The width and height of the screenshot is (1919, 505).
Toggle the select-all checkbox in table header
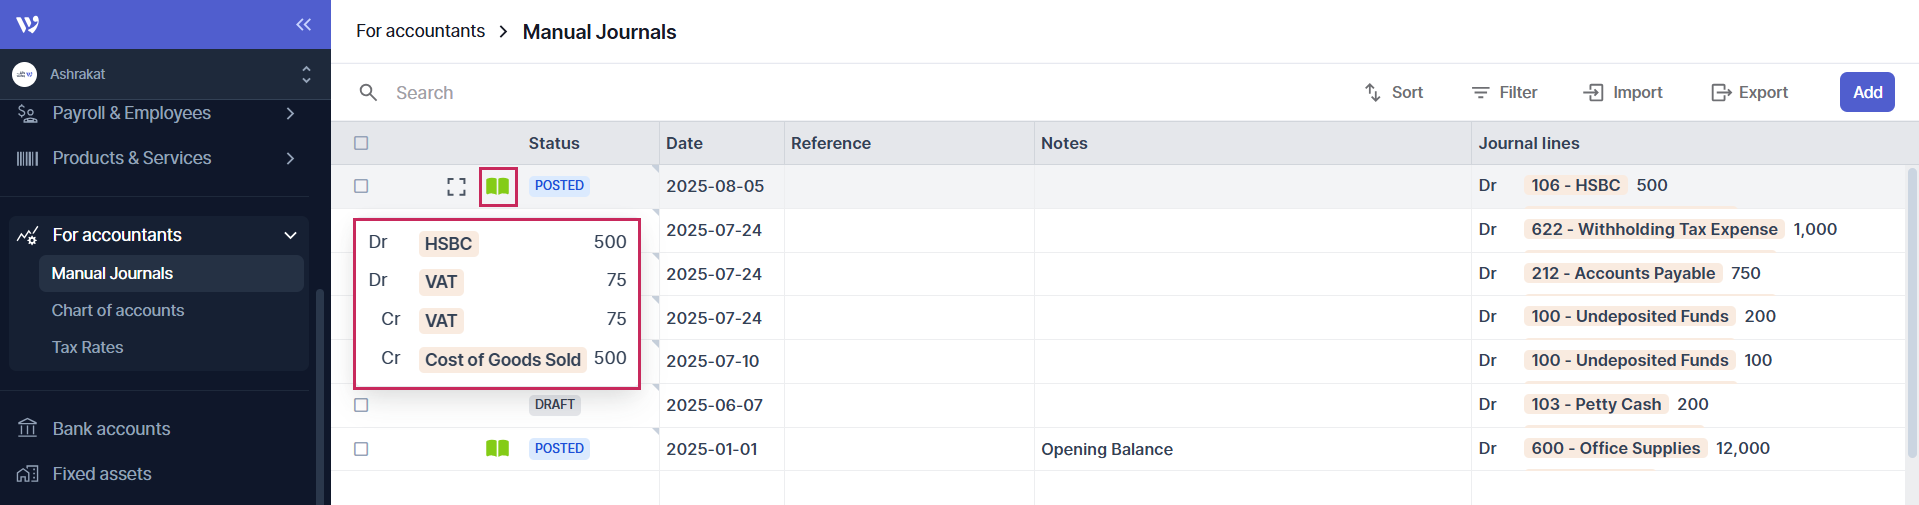pos(361,143)
